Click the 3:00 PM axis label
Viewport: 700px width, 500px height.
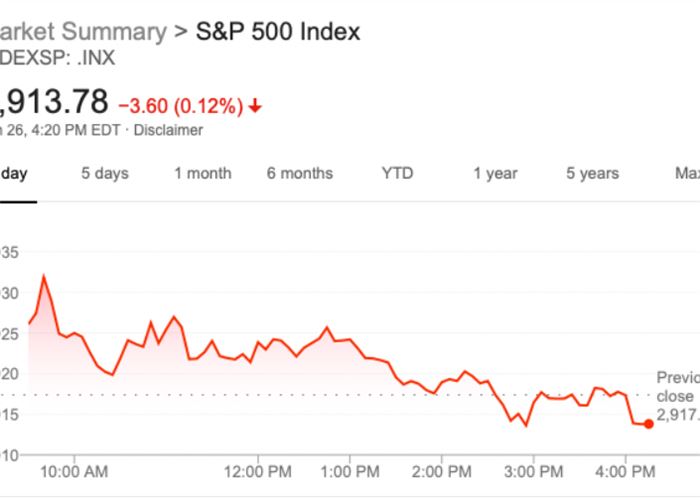[x=533, y=469]
